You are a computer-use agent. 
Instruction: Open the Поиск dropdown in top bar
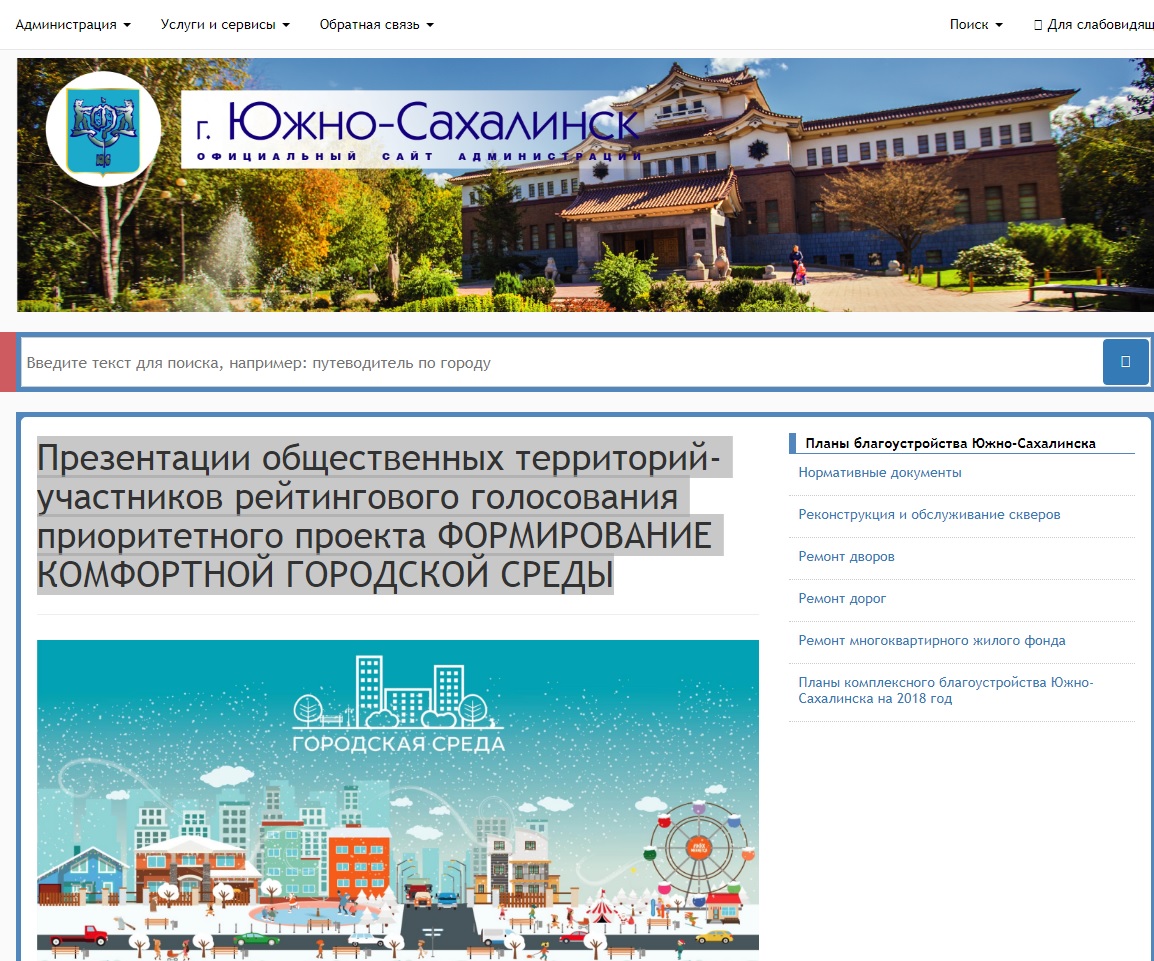(975, 25)
